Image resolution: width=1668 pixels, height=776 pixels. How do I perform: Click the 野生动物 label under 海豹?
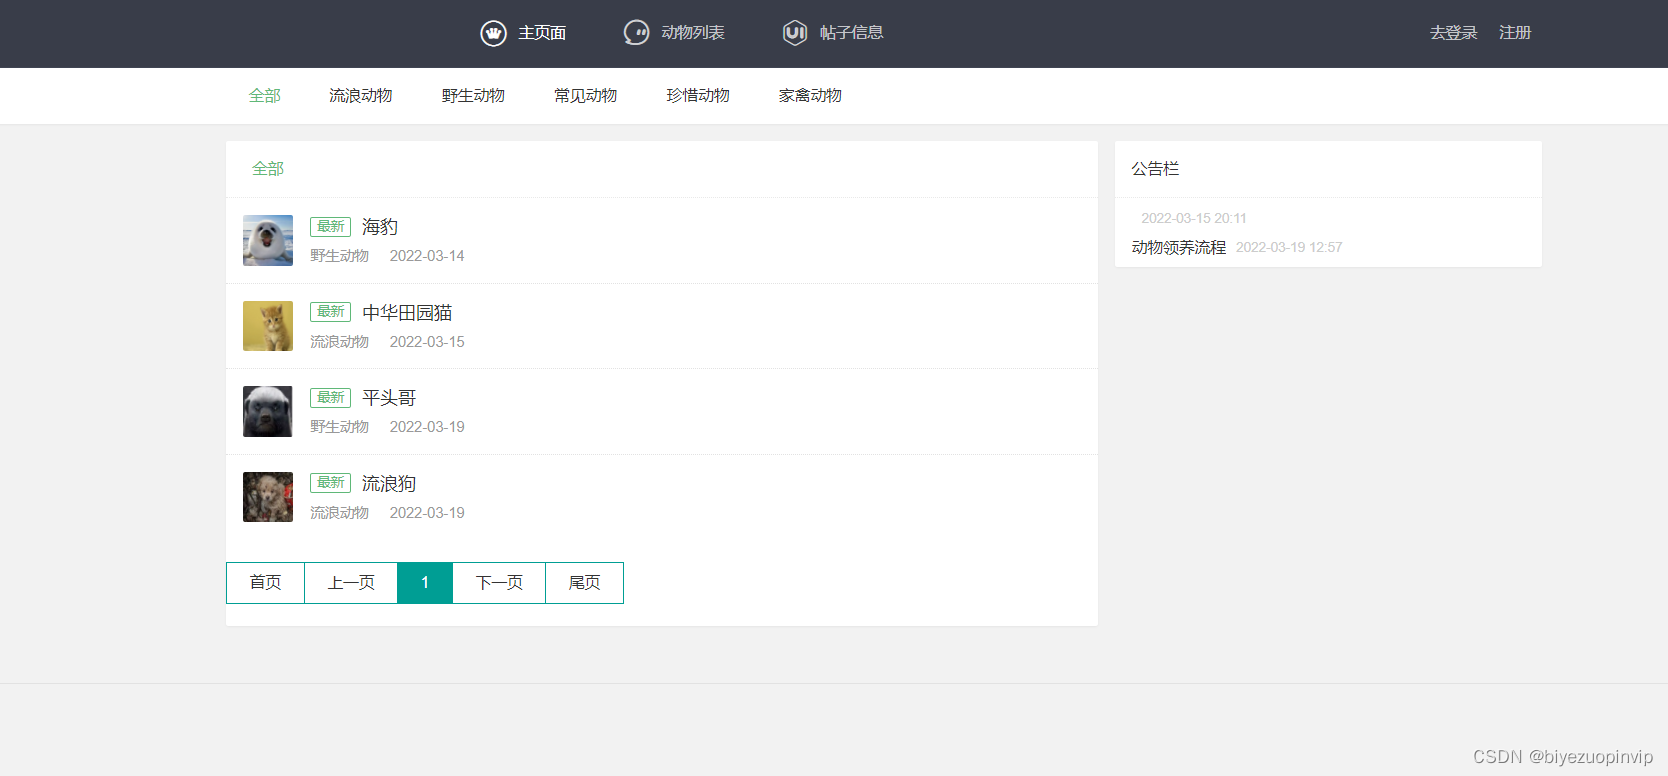pyautogui.click(x=339, y=256)
